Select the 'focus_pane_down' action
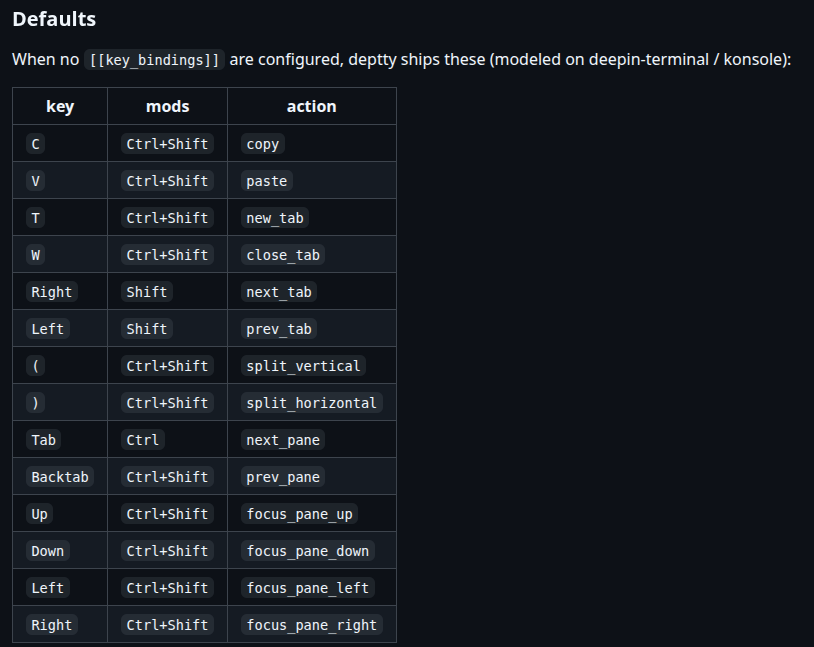 pos(308,551)
